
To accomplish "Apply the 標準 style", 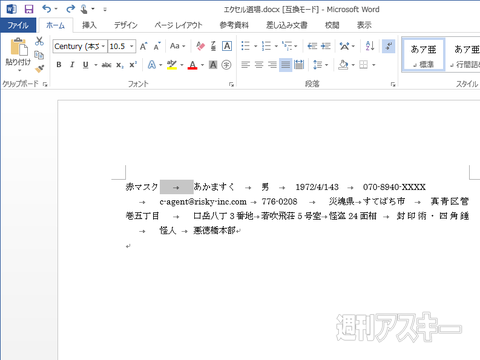I will point(423,55).
